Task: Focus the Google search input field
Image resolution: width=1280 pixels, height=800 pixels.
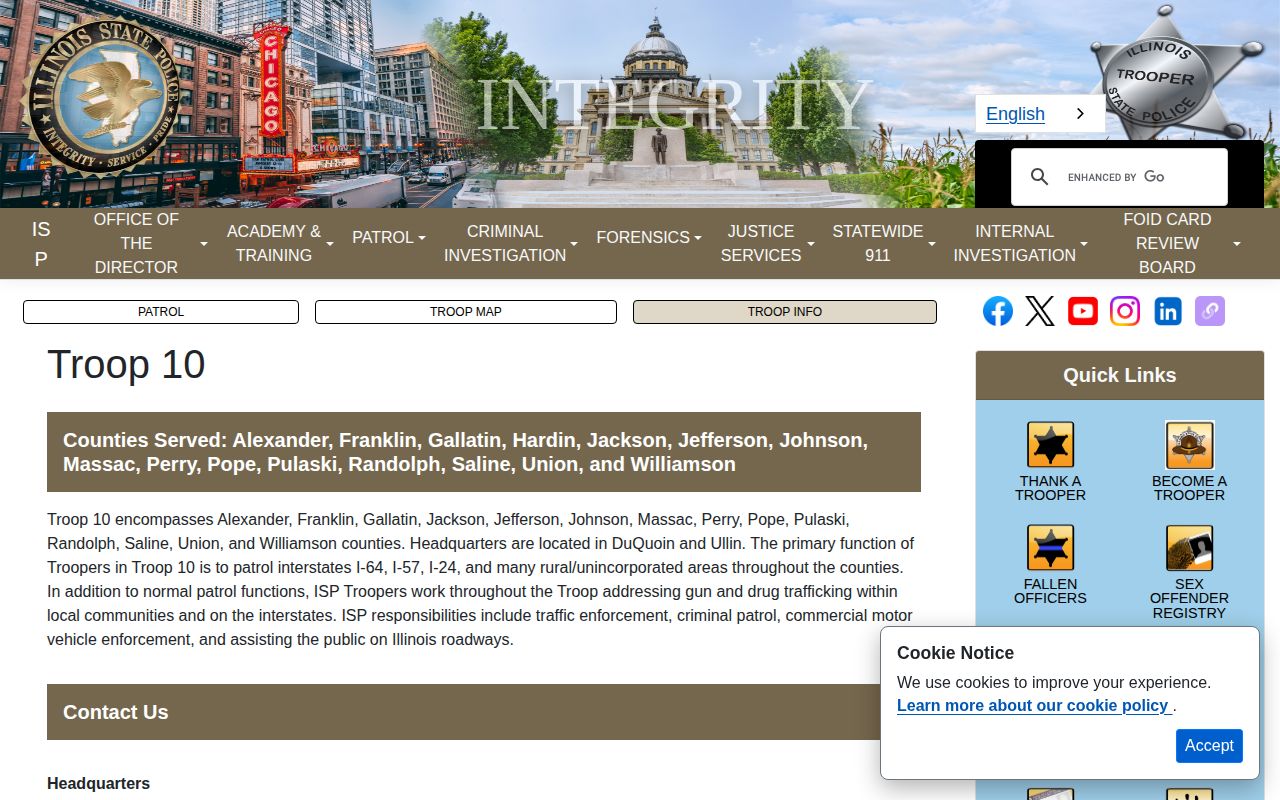Action: pyautogui.click(x=1142, y=177)
